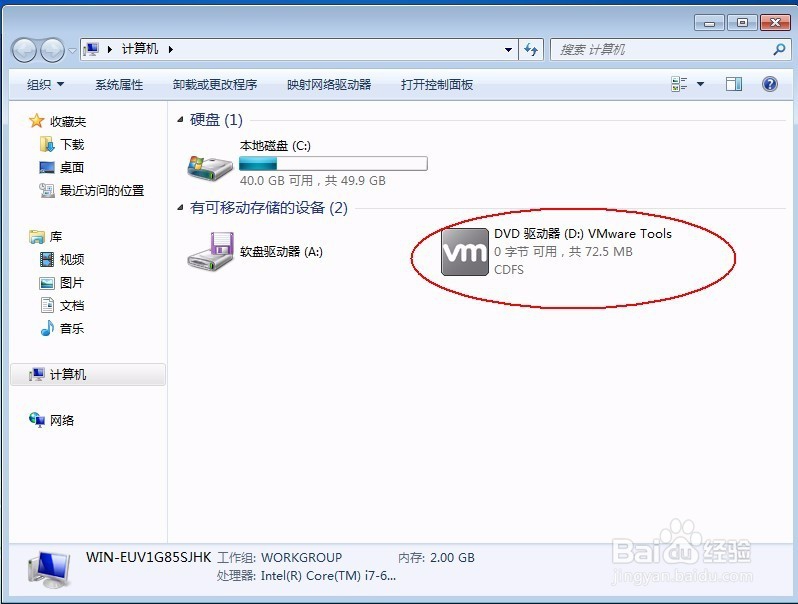Expand root arrow before 计算机 breadcrumb

click(109, 49)
